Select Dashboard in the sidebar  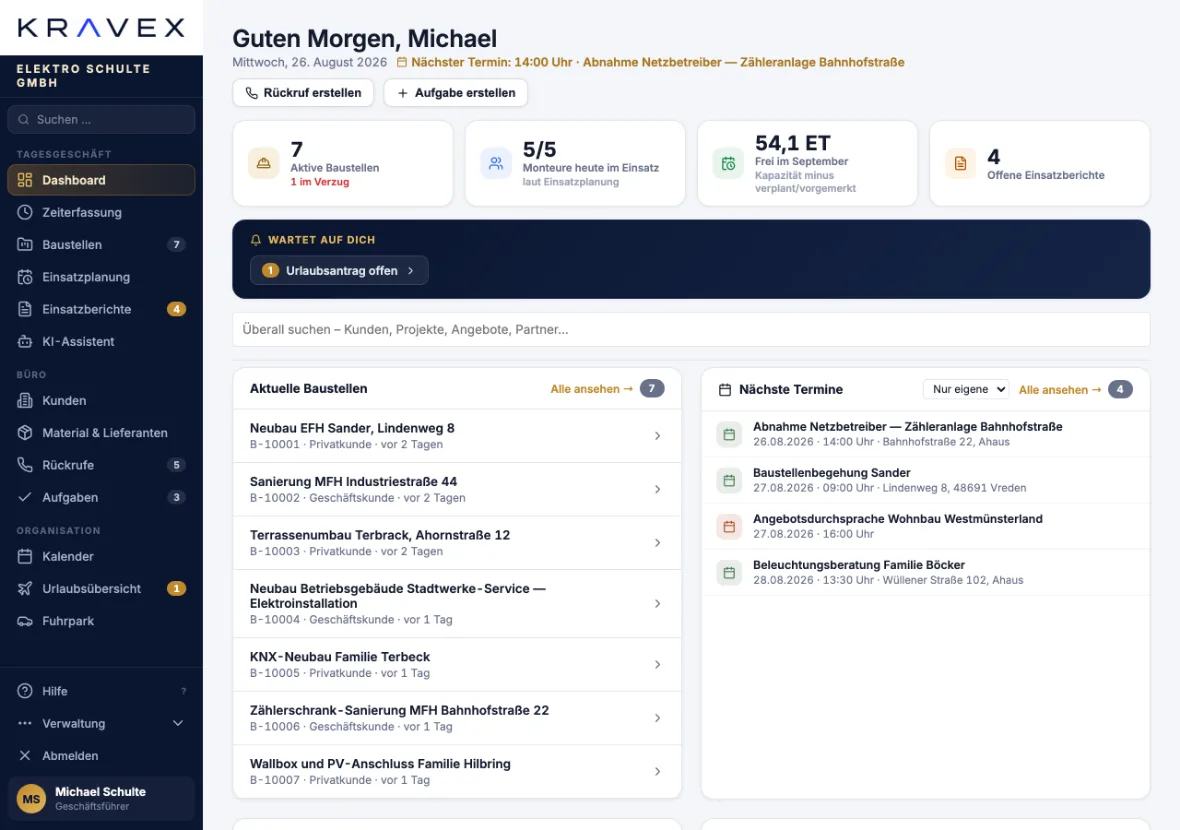pos(101,180)
